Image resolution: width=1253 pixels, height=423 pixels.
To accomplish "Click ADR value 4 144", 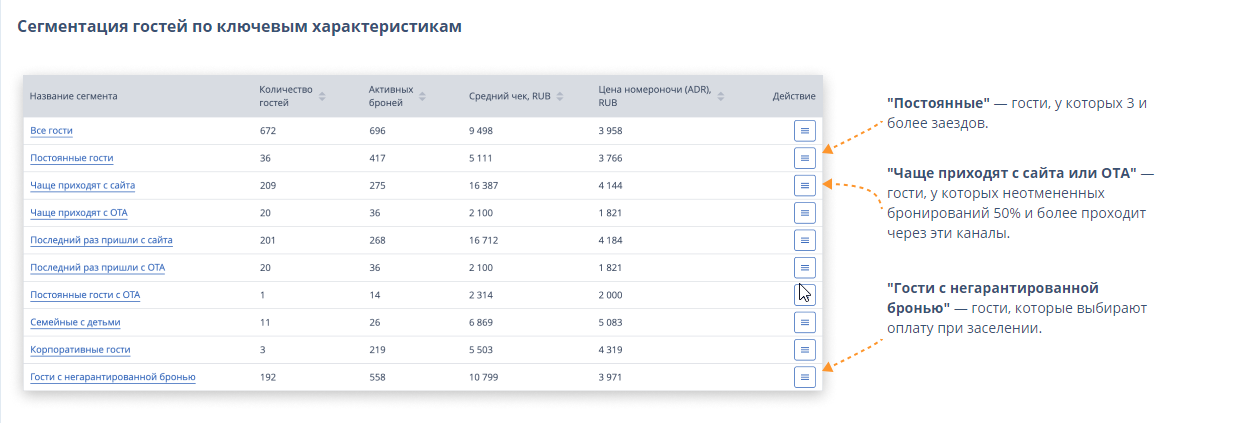I will click(611, 185).
